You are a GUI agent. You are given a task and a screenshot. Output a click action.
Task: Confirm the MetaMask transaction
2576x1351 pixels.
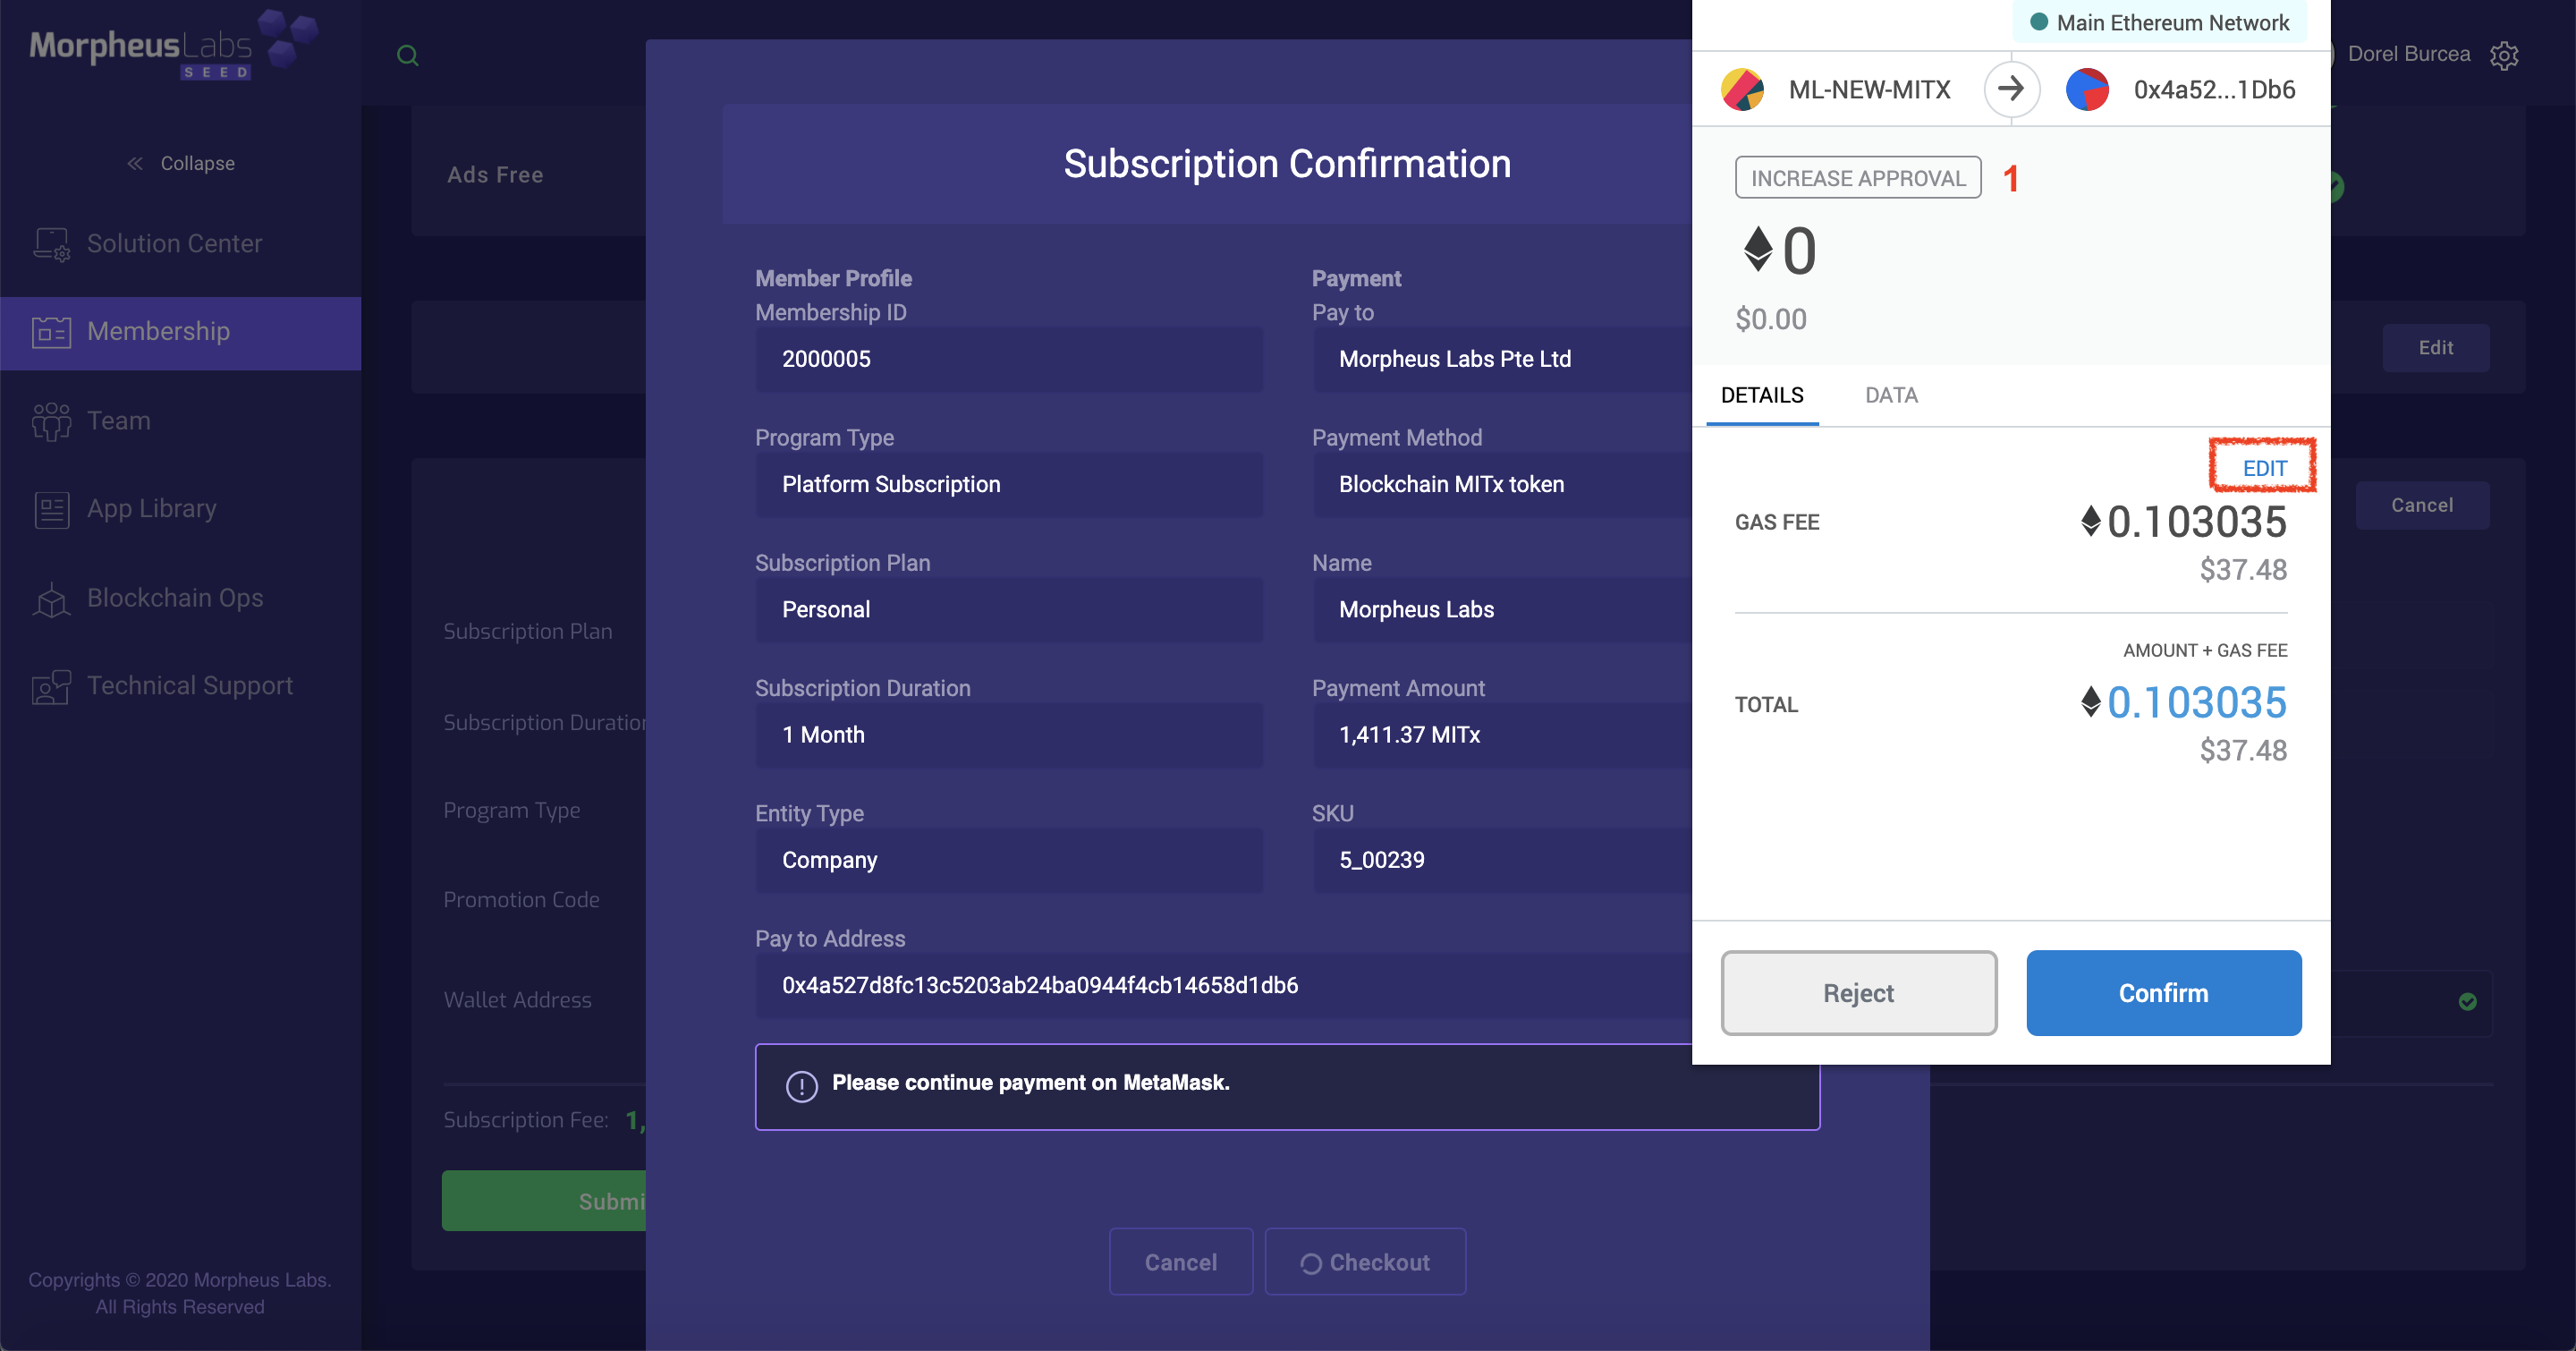(2163, 993)
